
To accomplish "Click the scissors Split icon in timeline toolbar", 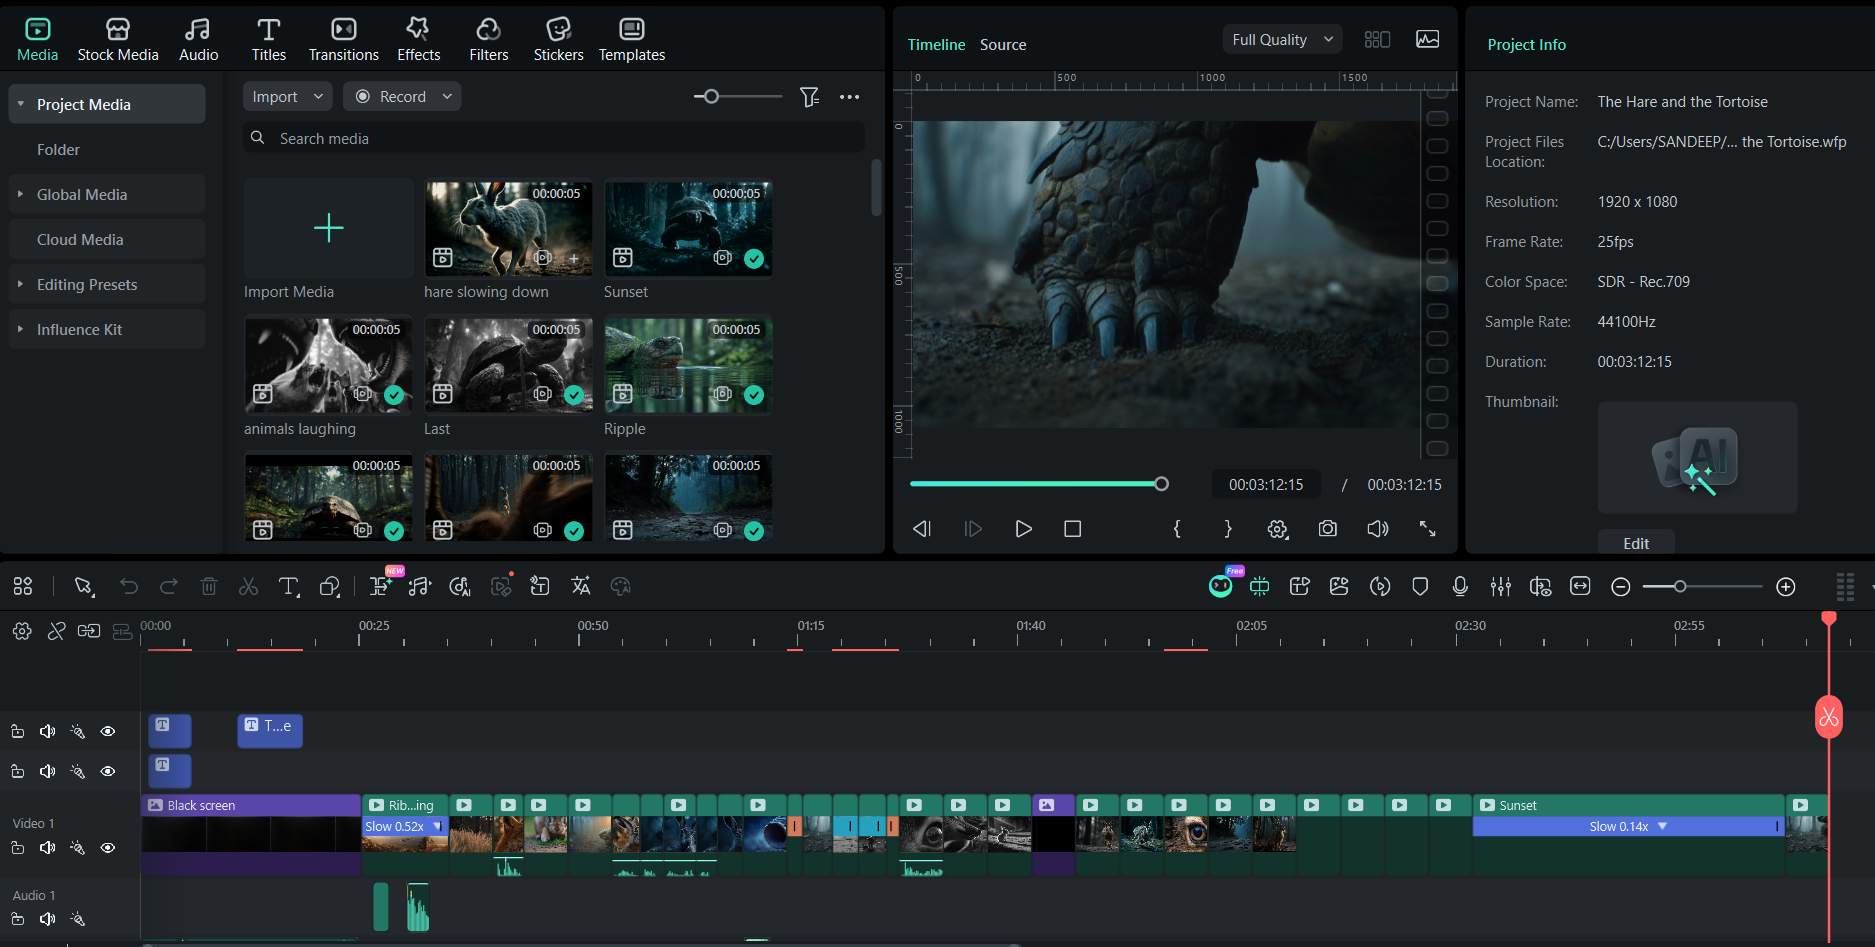I will click(x=249, y=587).
